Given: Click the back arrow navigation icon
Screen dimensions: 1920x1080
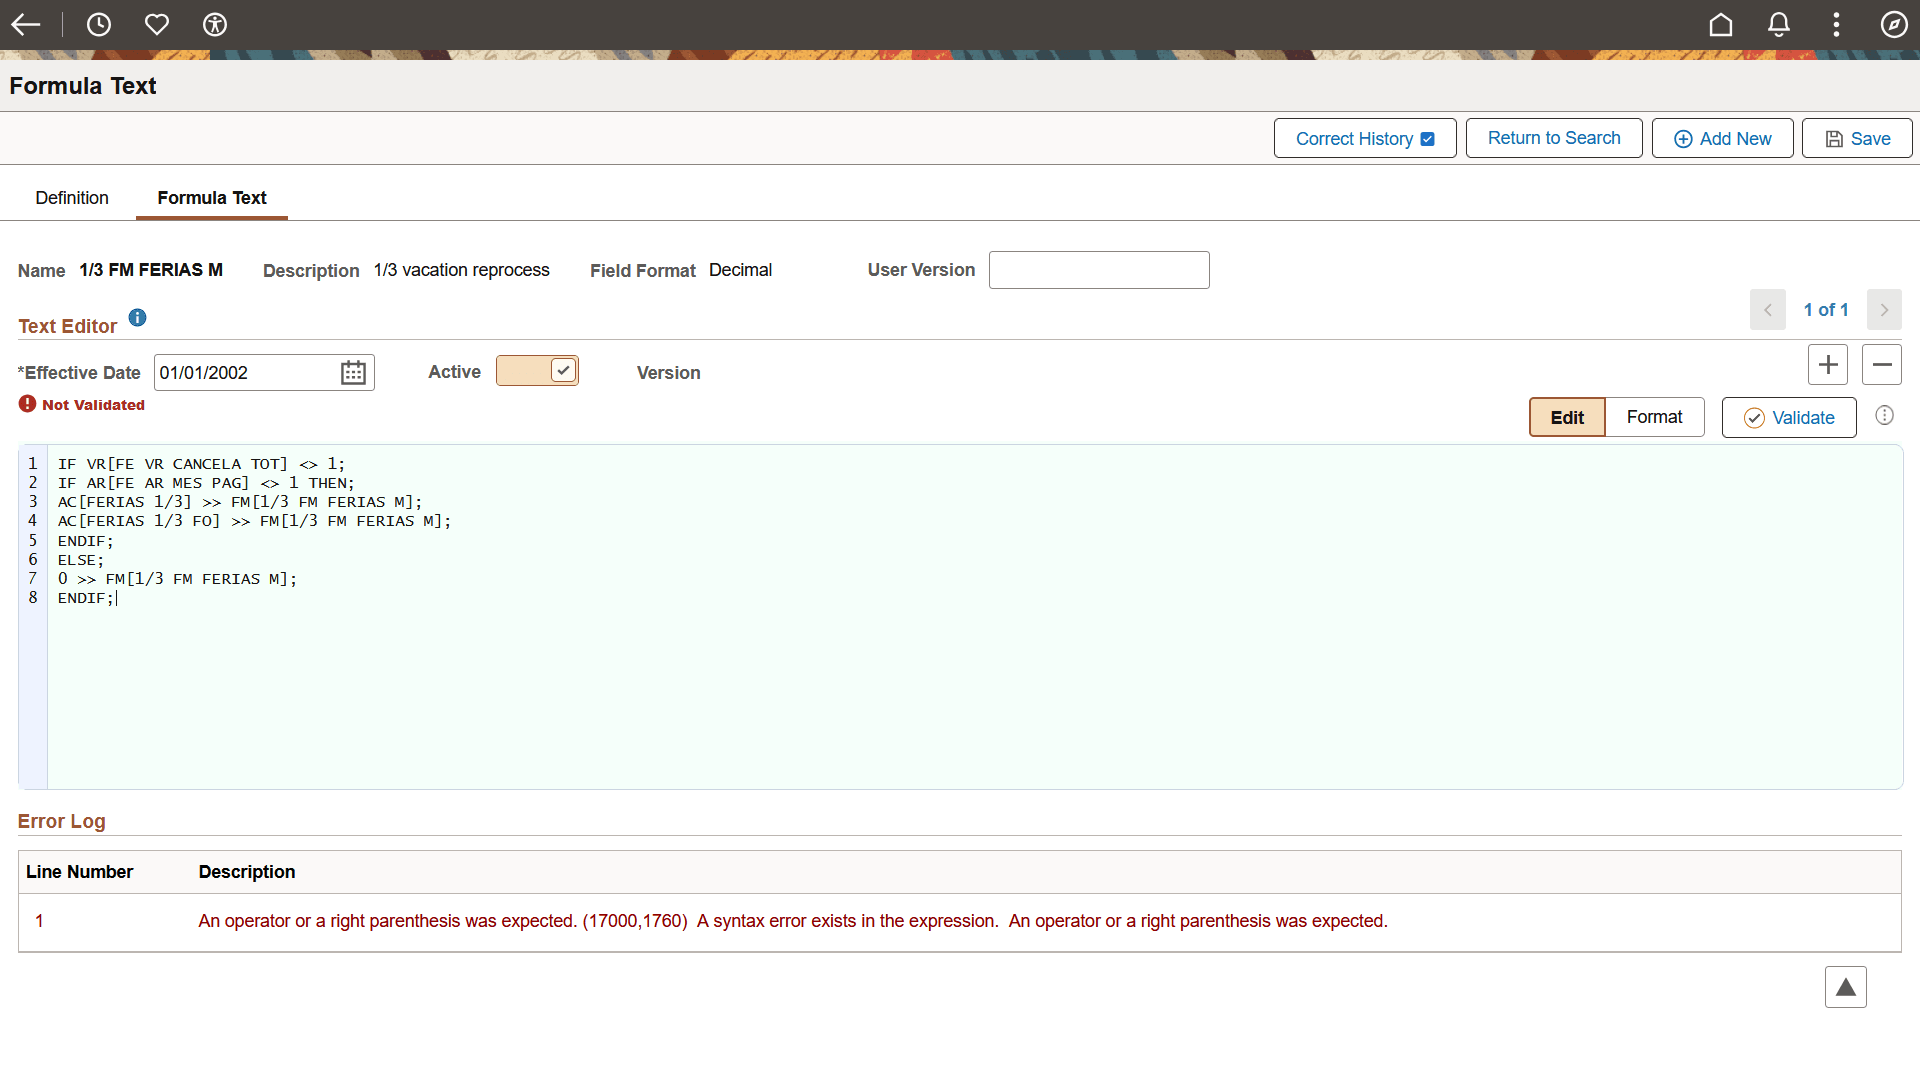Looking at the screenshot, I should pos(26,25).
